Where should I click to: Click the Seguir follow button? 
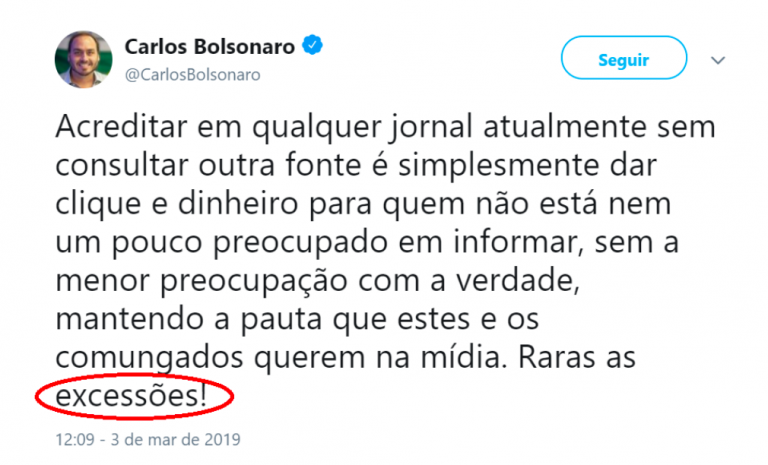(624, 60)
